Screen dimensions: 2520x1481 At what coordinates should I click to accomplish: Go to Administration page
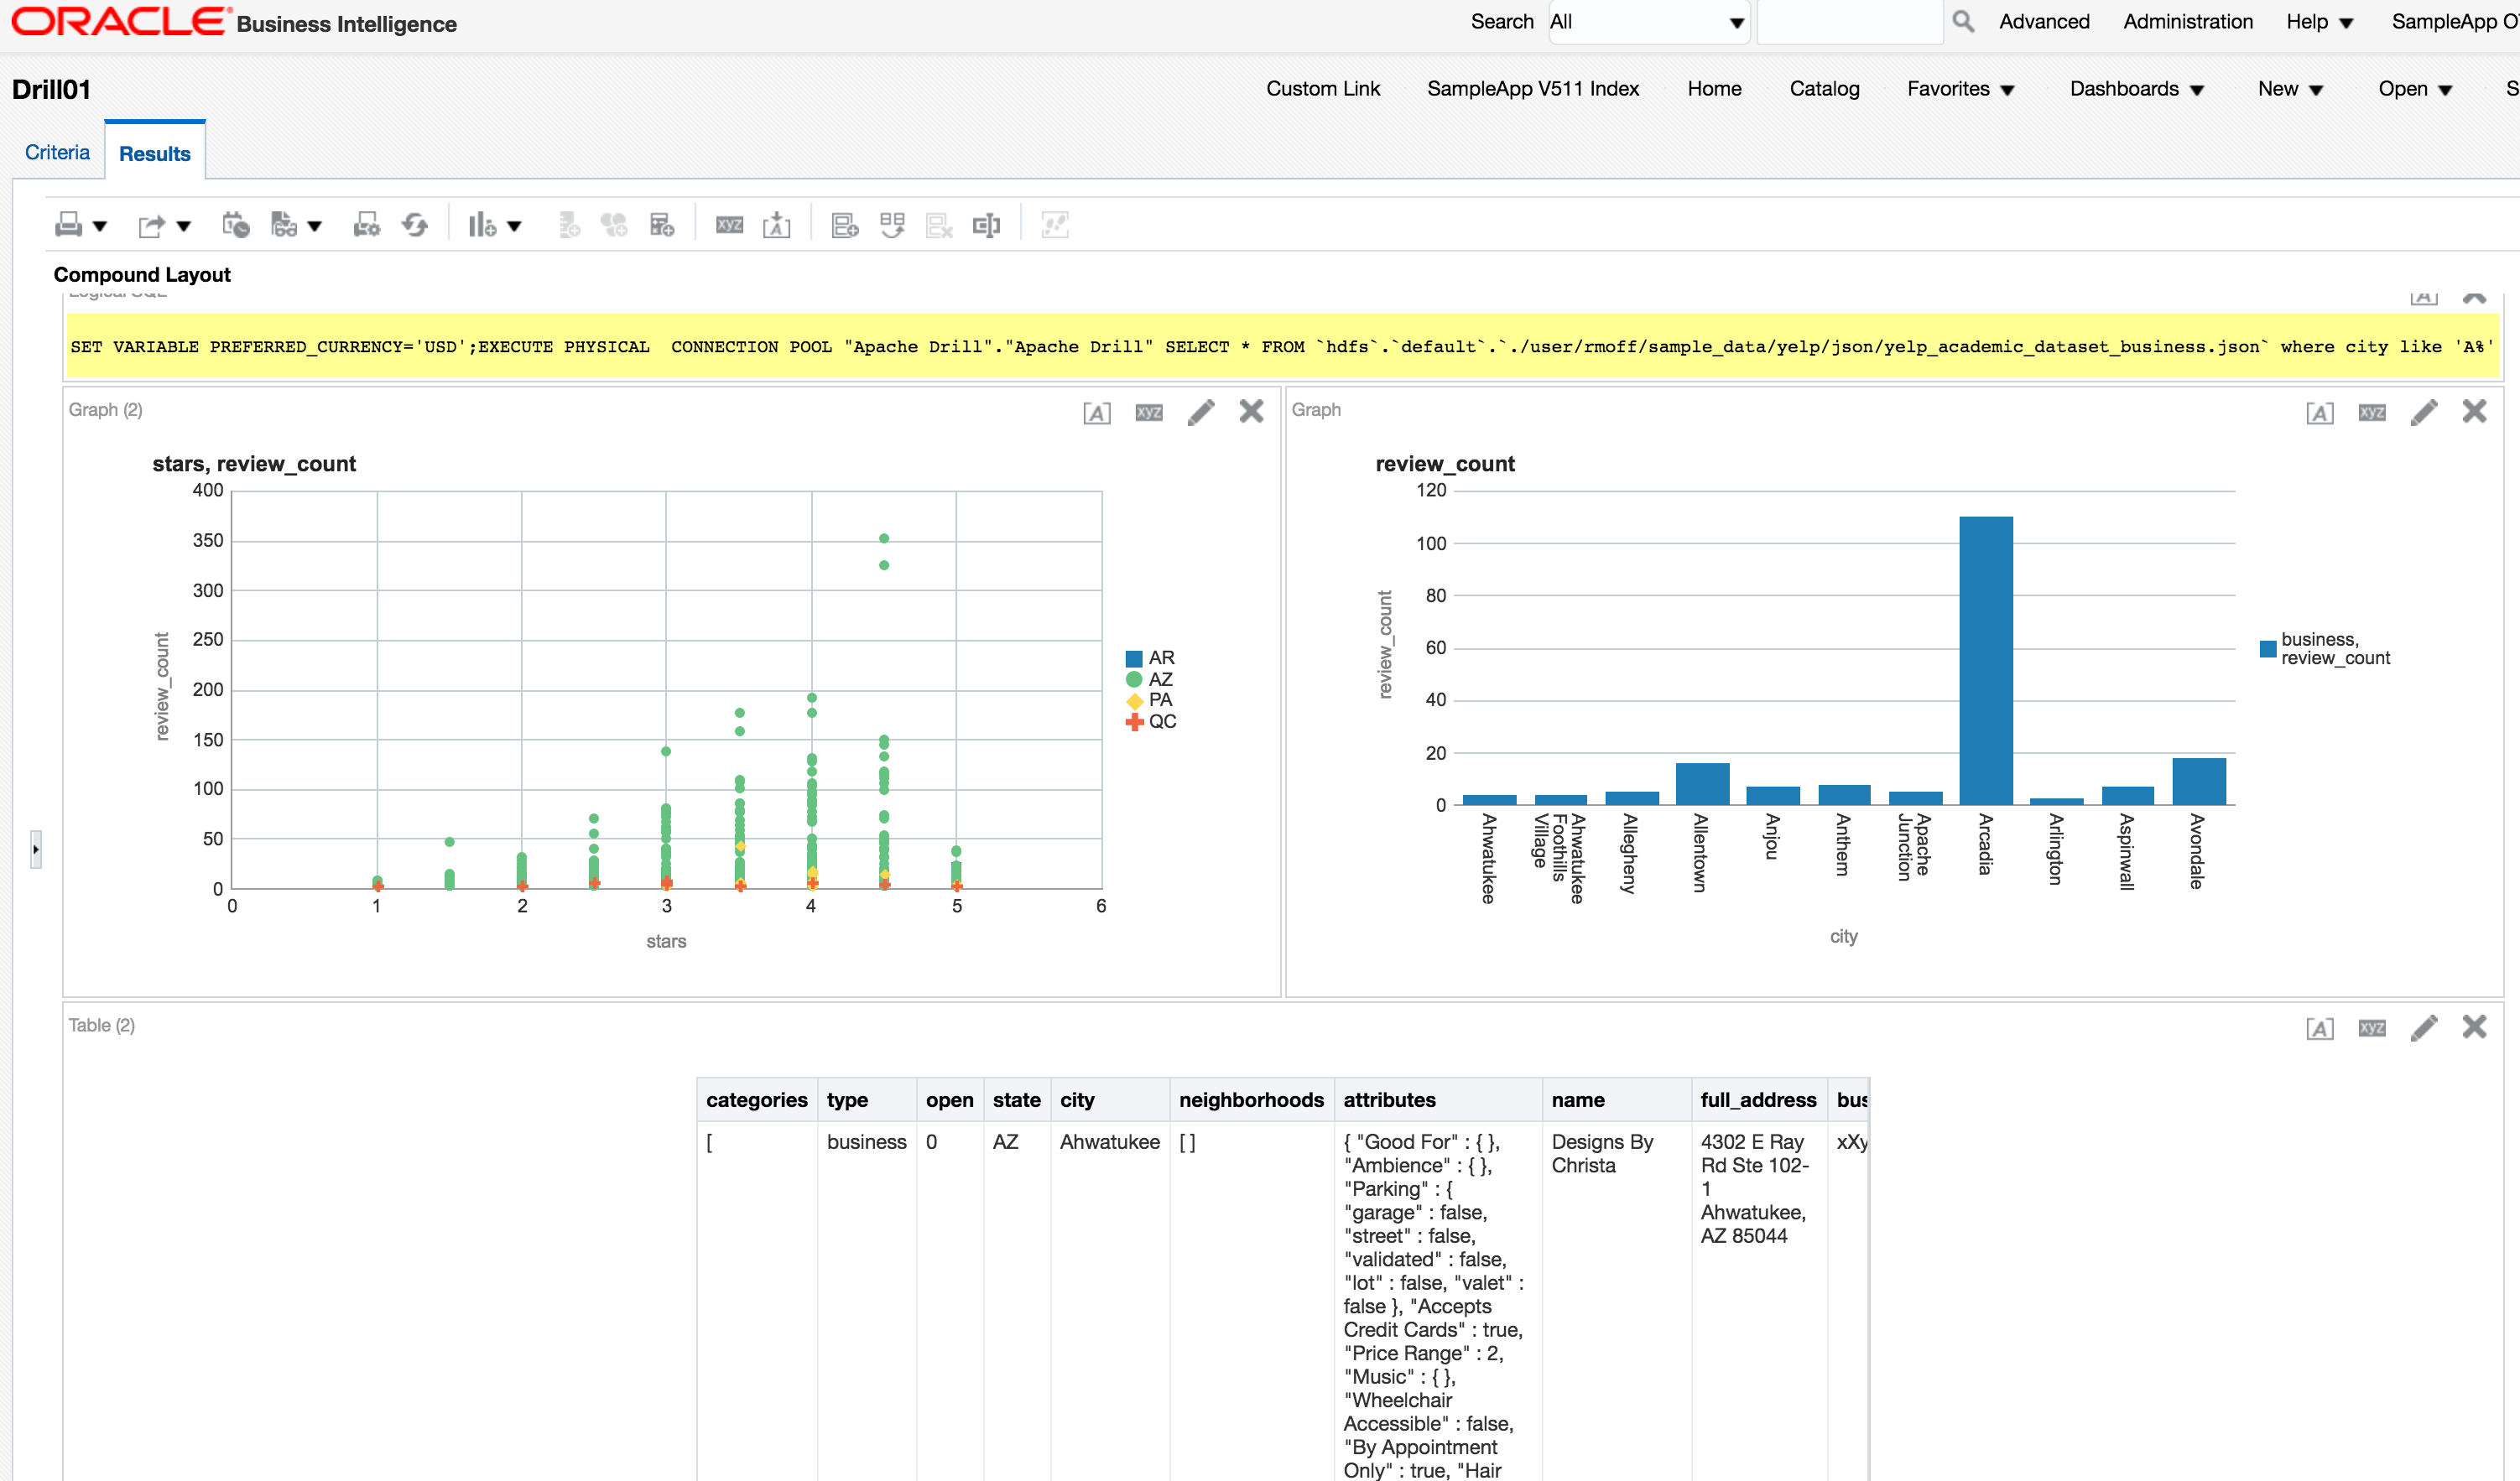click(2187, 21)
